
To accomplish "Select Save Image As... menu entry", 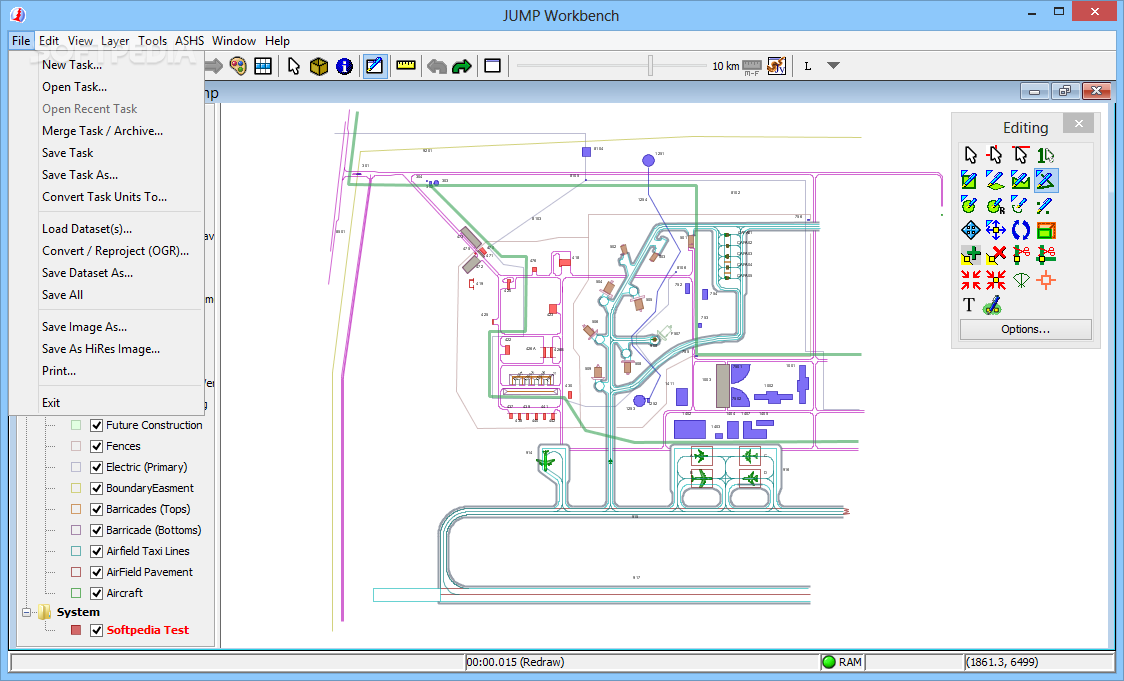I will (84, 327).
